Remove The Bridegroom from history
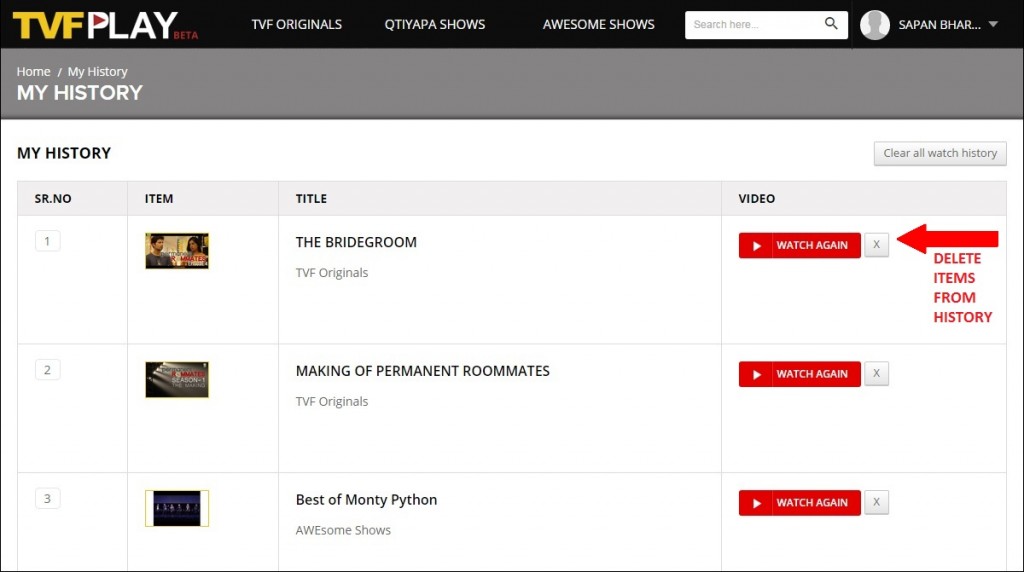Image resolution: width=1024 pixels, height=572 pixels. pyautogui.click(x=876, y=244)
